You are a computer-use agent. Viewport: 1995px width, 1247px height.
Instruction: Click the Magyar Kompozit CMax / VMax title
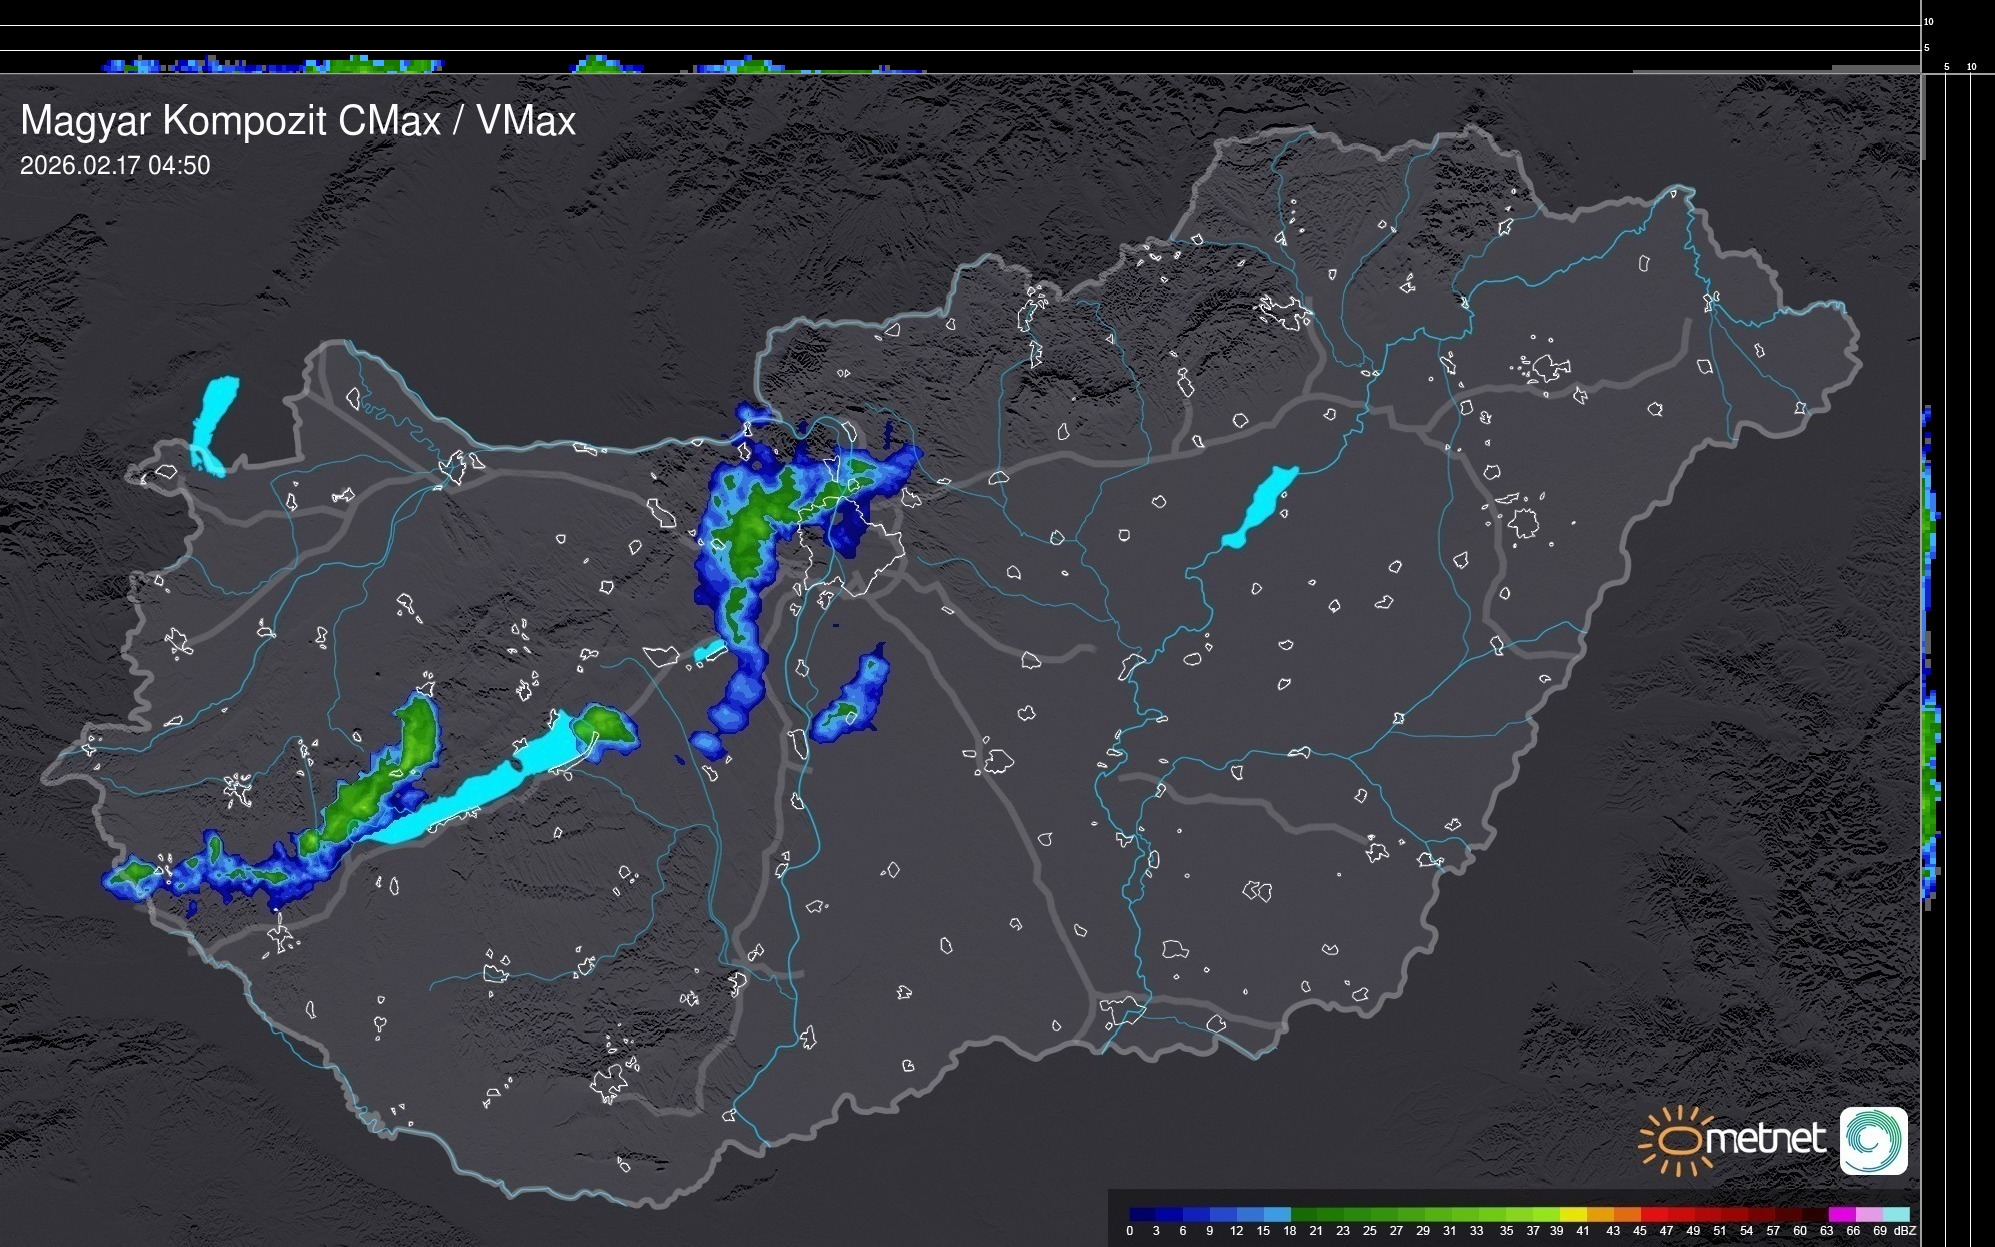coord(298,120)
